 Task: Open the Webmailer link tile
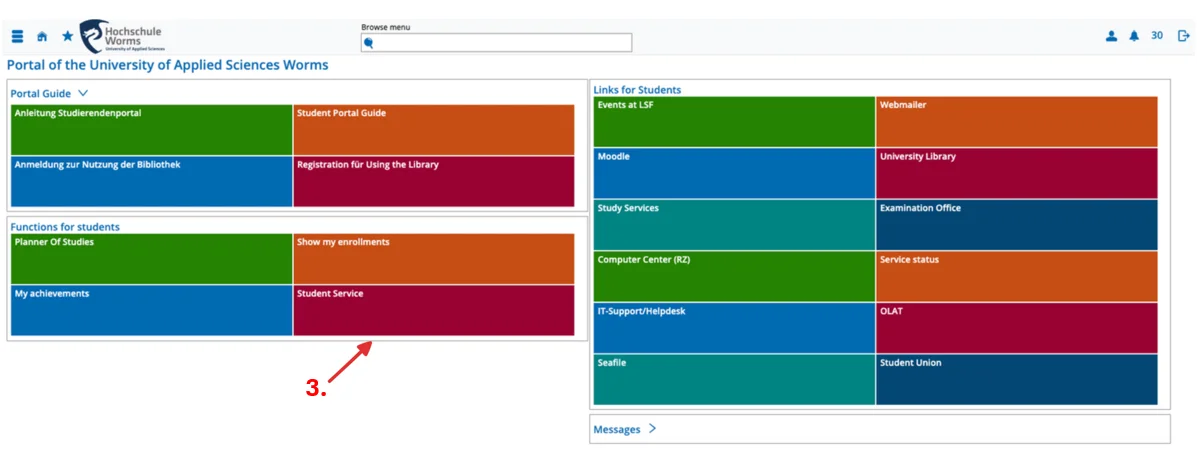point(1016,122)
